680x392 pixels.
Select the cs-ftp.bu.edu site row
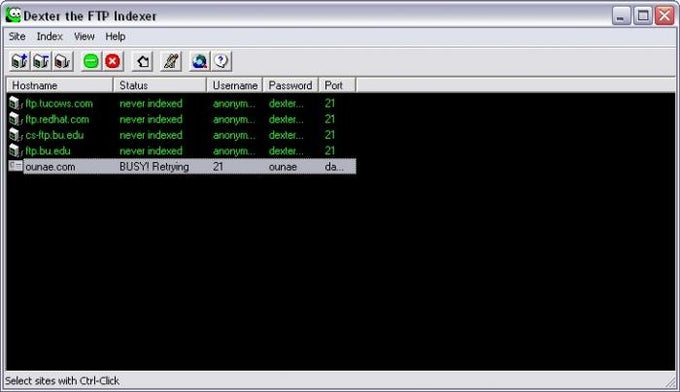[181, 135]
